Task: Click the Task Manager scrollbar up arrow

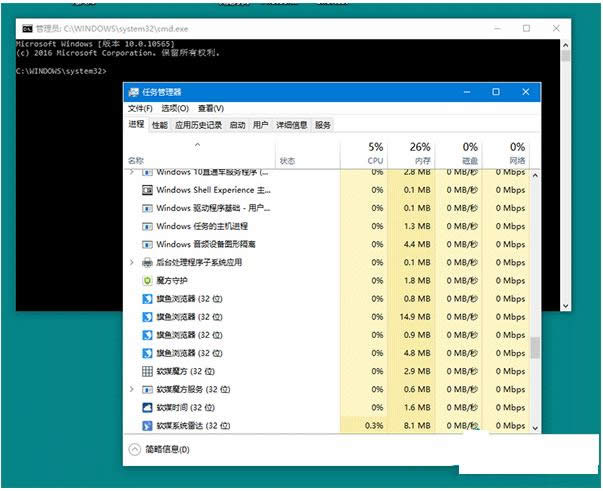Action: [535, 175]
